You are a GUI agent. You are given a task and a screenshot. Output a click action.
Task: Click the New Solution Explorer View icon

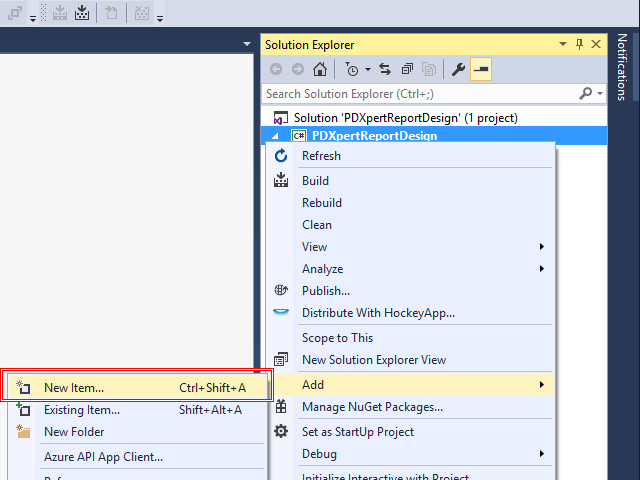281,359
